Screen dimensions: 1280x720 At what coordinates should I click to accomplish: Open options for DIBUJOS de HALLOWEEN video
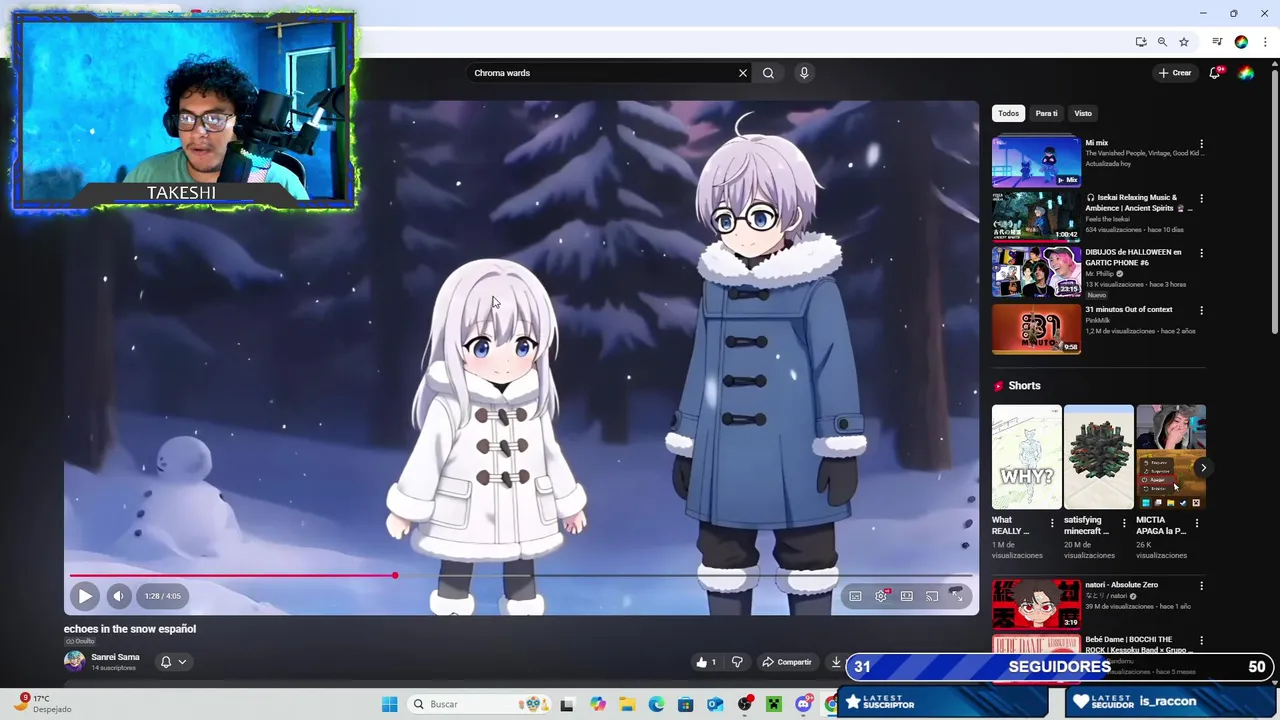[x=1201, y=254]
